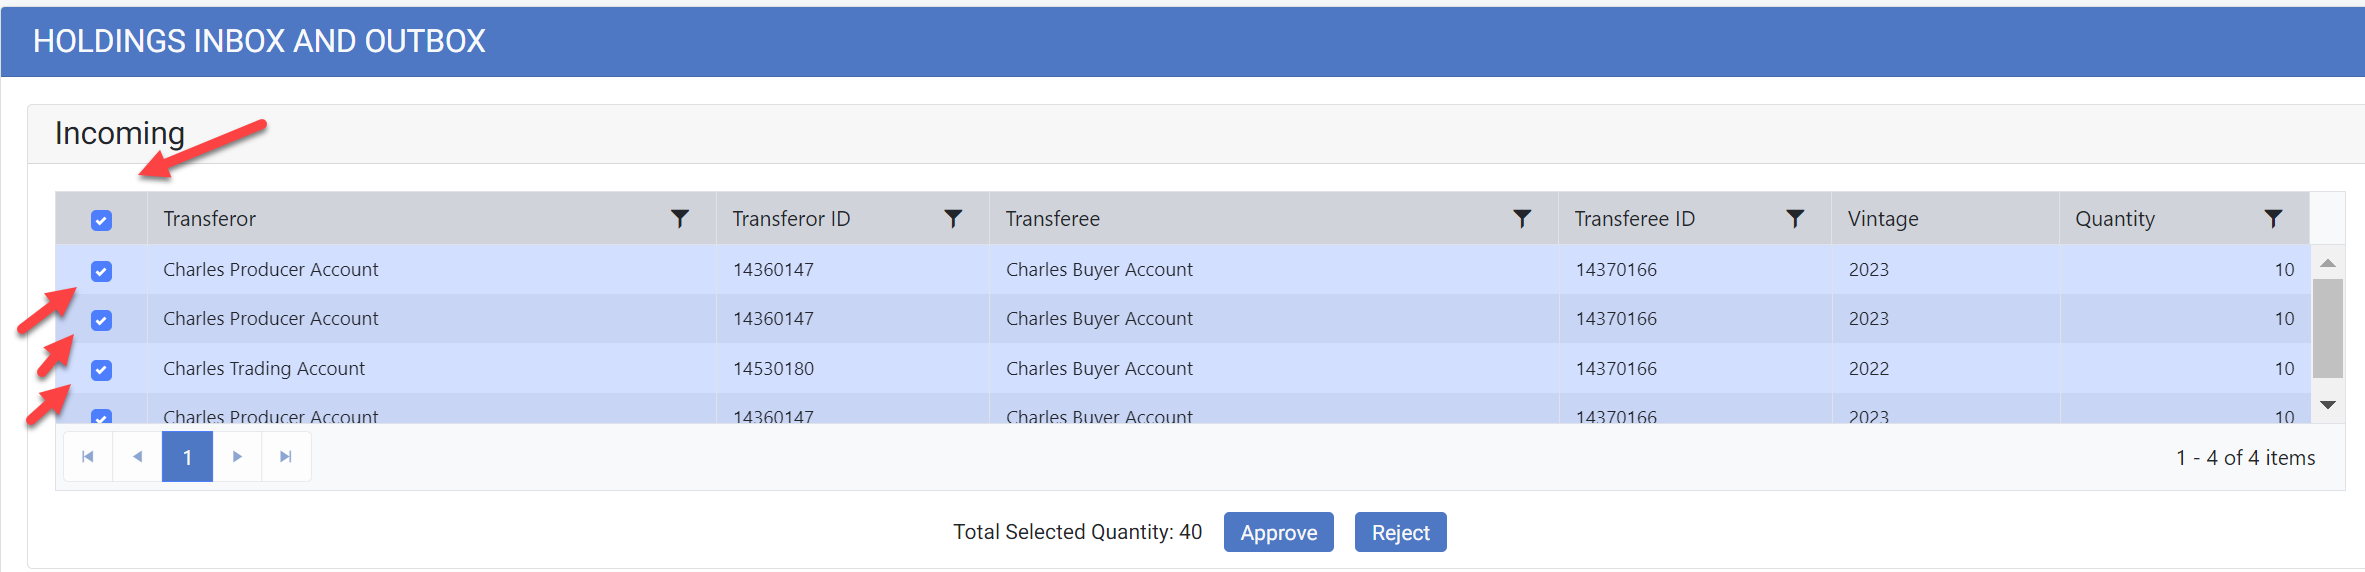The width and height of the screenshot is (2365, 572).
Task: Uncheck the first Charles Producer Account row
Action: [x=101, y=271]
